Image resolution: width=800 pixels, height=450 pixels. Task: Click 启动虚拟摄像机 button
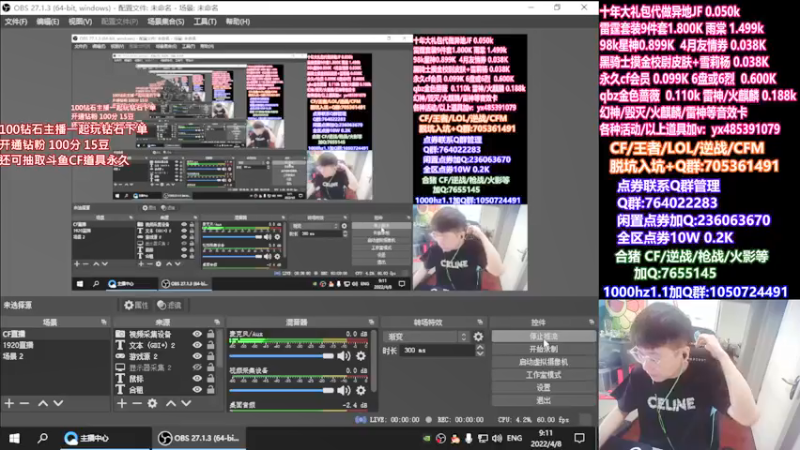coord(543,362)
